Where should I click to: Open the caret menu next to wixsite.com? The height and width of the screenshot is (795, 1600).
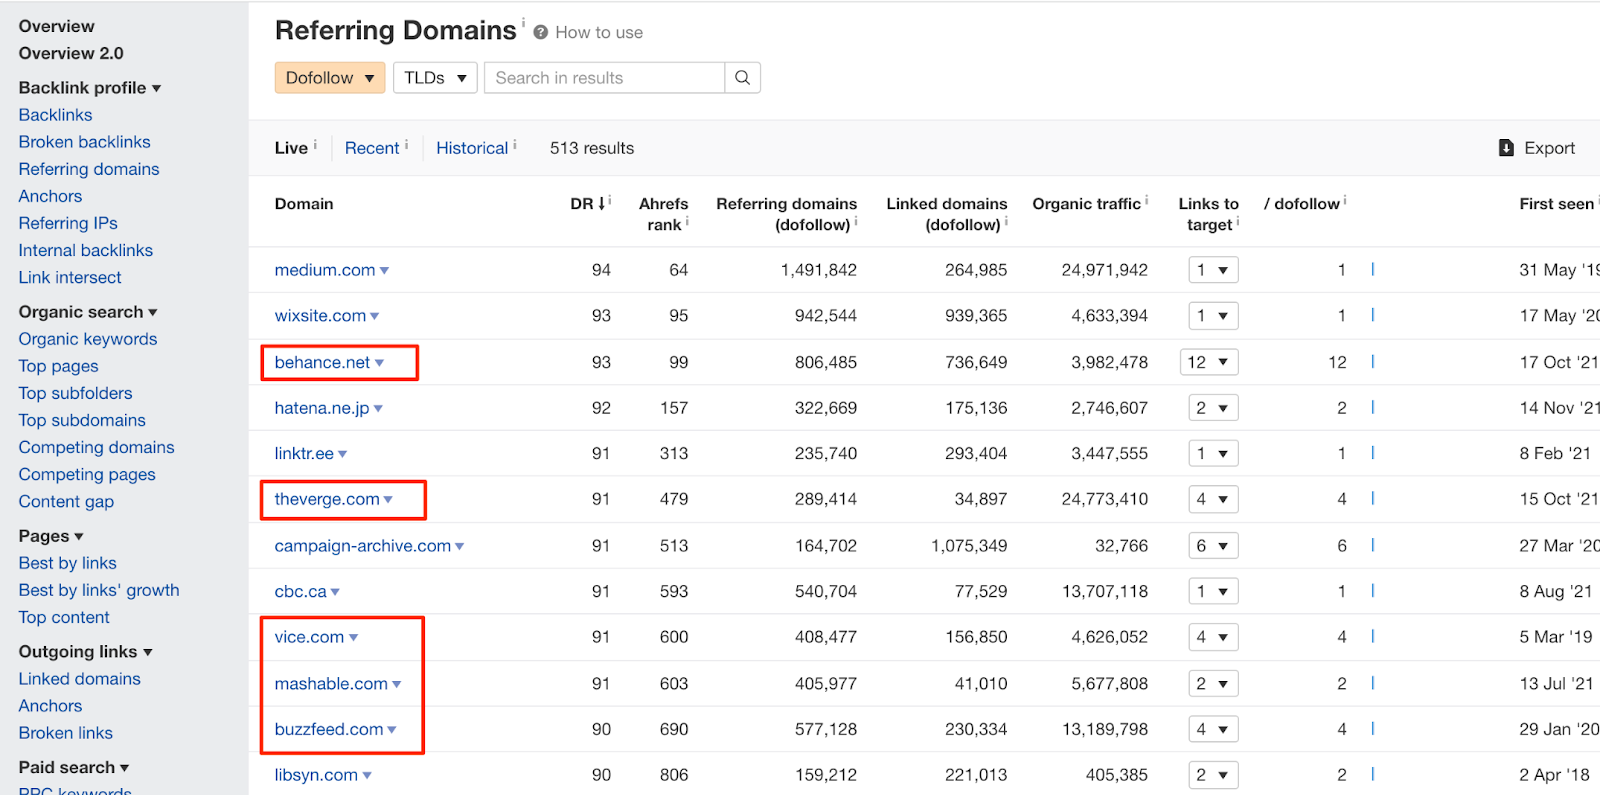375,317
